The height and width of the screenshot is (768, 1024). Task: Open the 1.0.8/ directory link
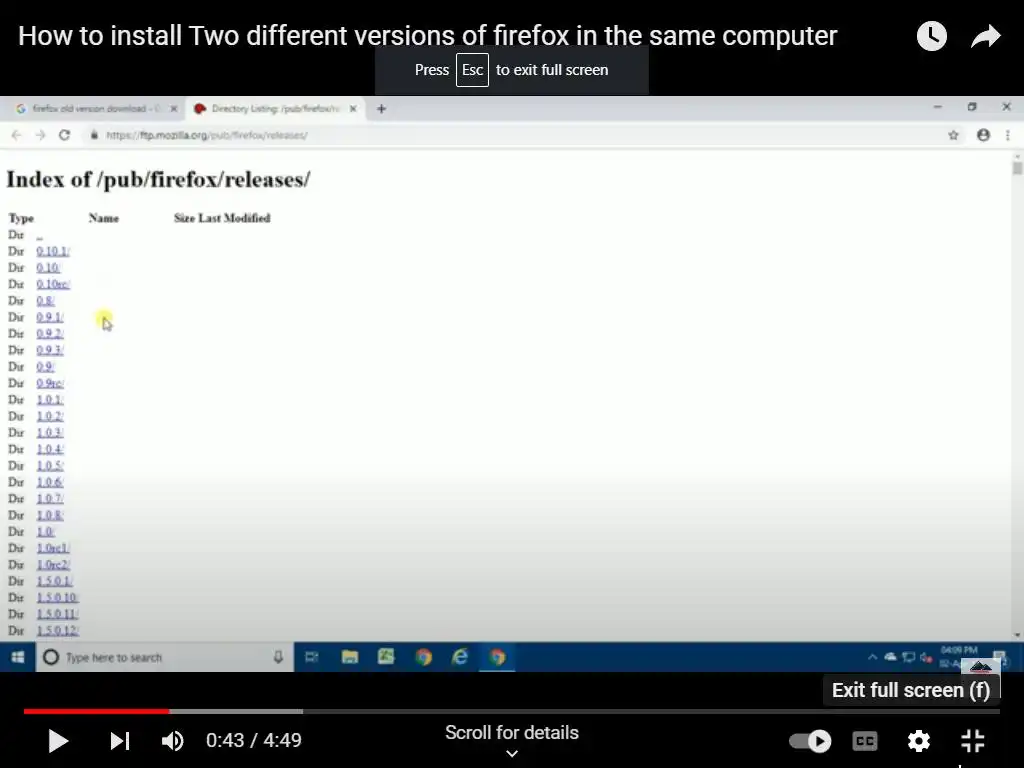pos(50,515)
